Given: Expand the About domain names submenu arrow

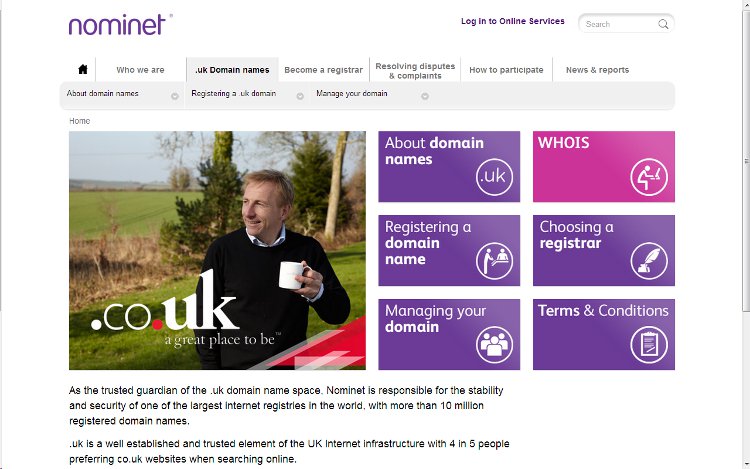Looking at the screenshot, I should tap(175, 96).
